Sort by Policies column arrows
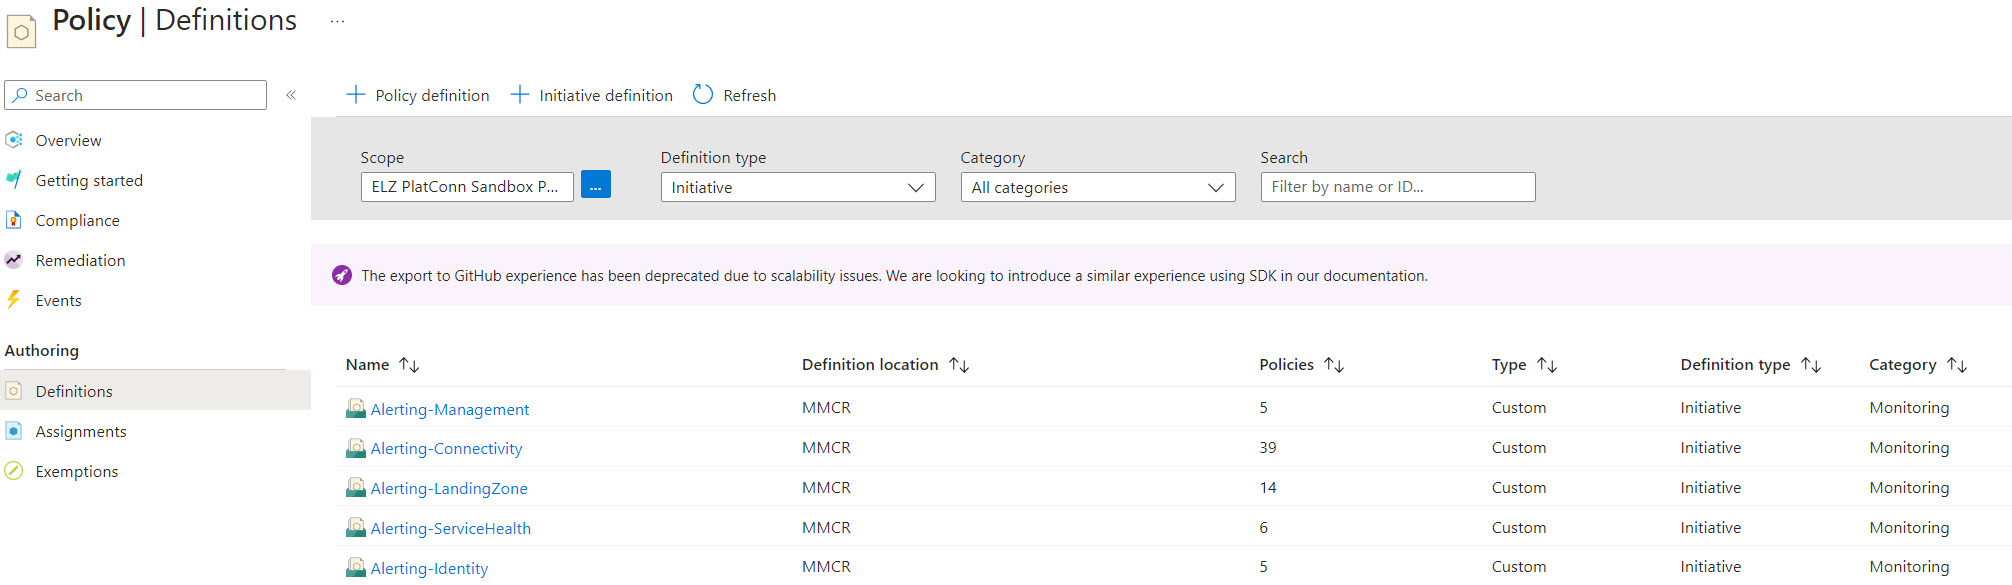2012x585 pixels. (1334, 365)
